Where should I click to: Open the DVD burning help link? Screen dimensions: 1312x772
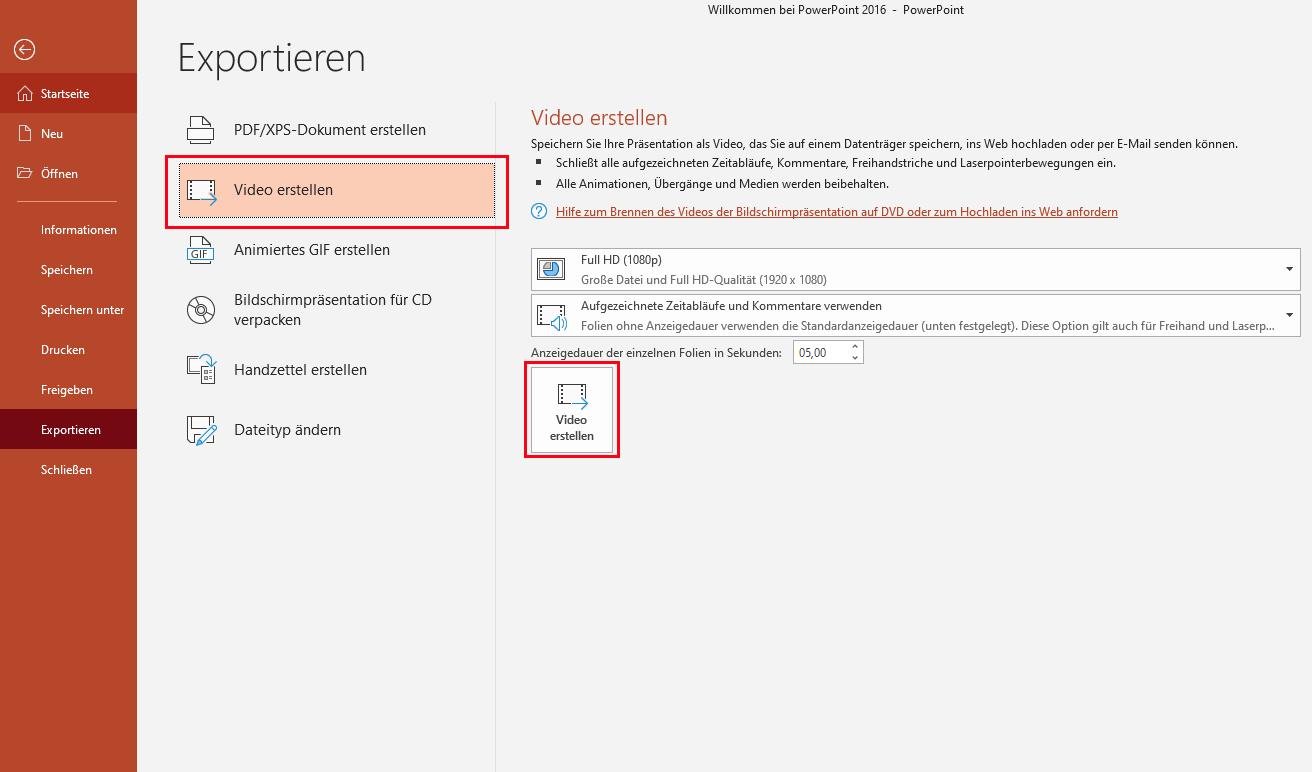coord(836,212)
